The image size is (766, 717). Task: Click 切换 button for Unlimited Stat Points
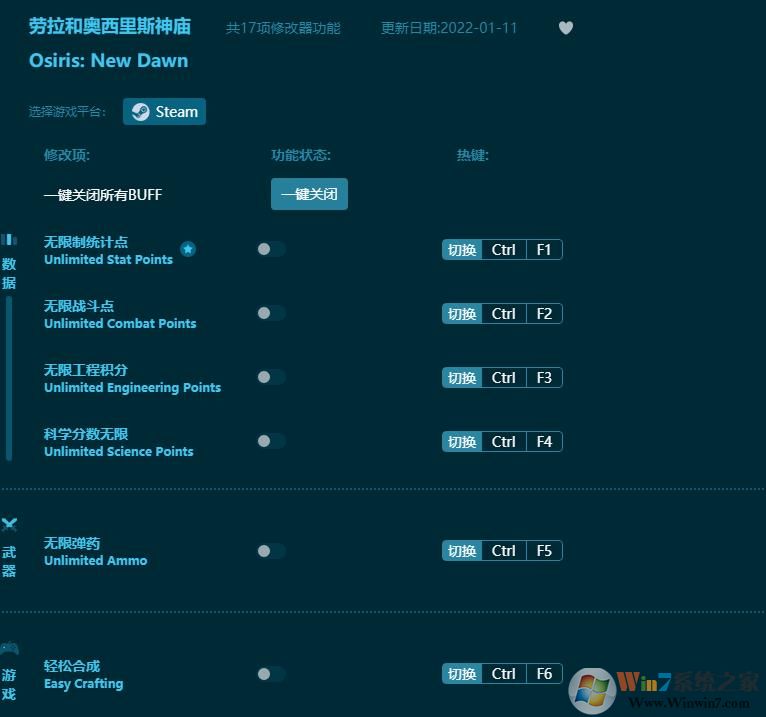pos(462,250)
